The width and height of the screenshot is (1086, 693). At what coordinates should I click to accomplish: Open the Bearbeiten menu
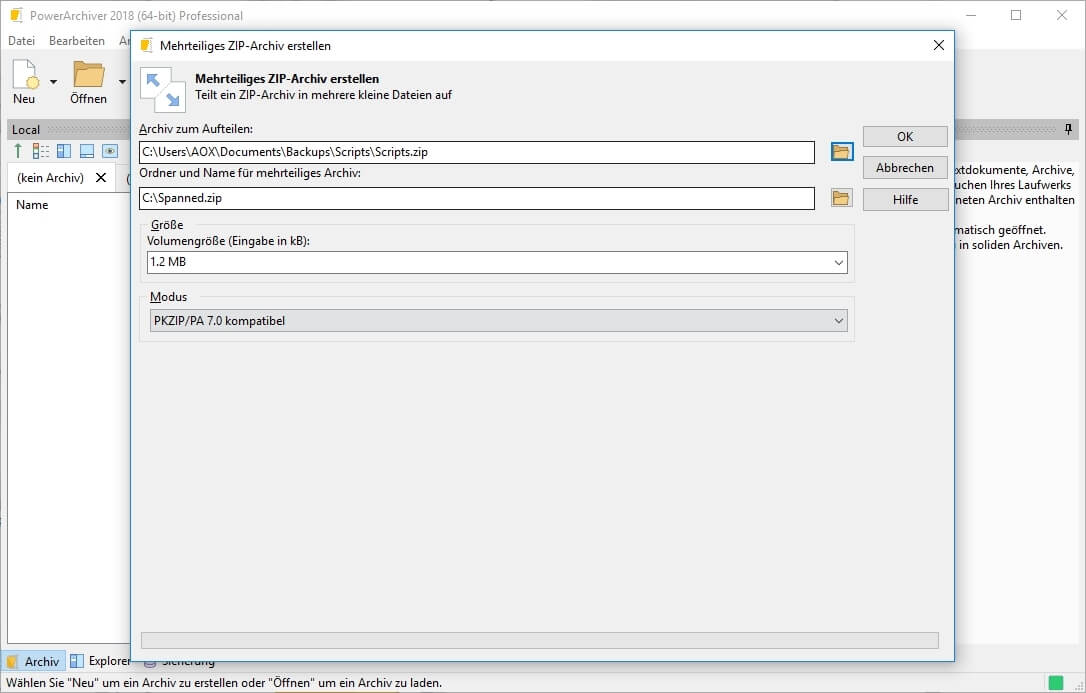coord(77,41)
